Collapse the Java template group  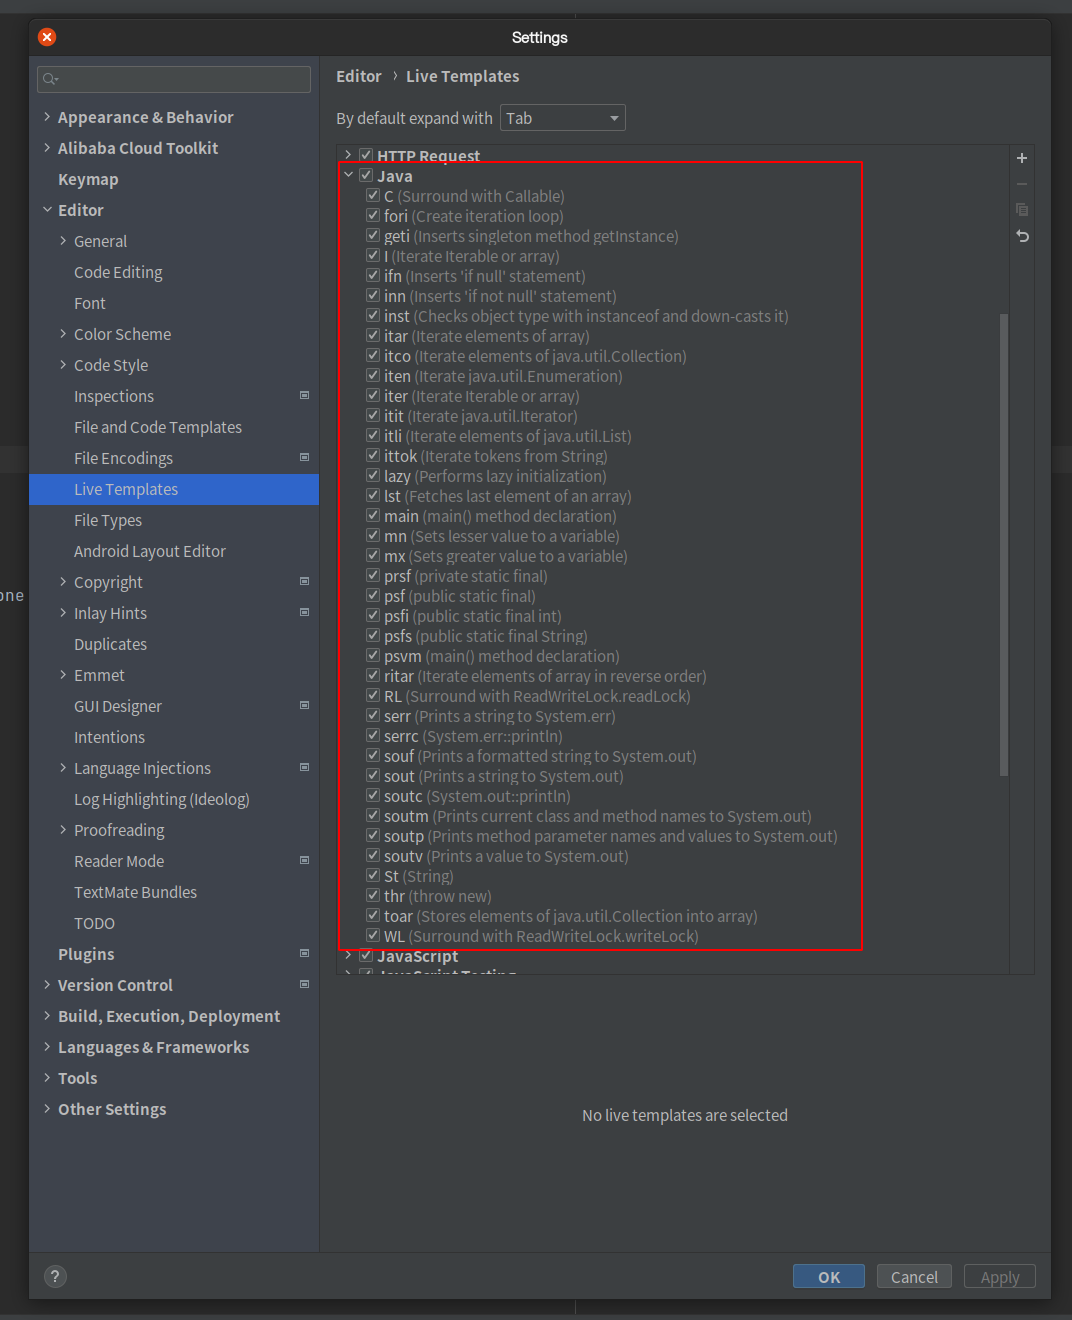pyautogui.click(x=348, y=175)
